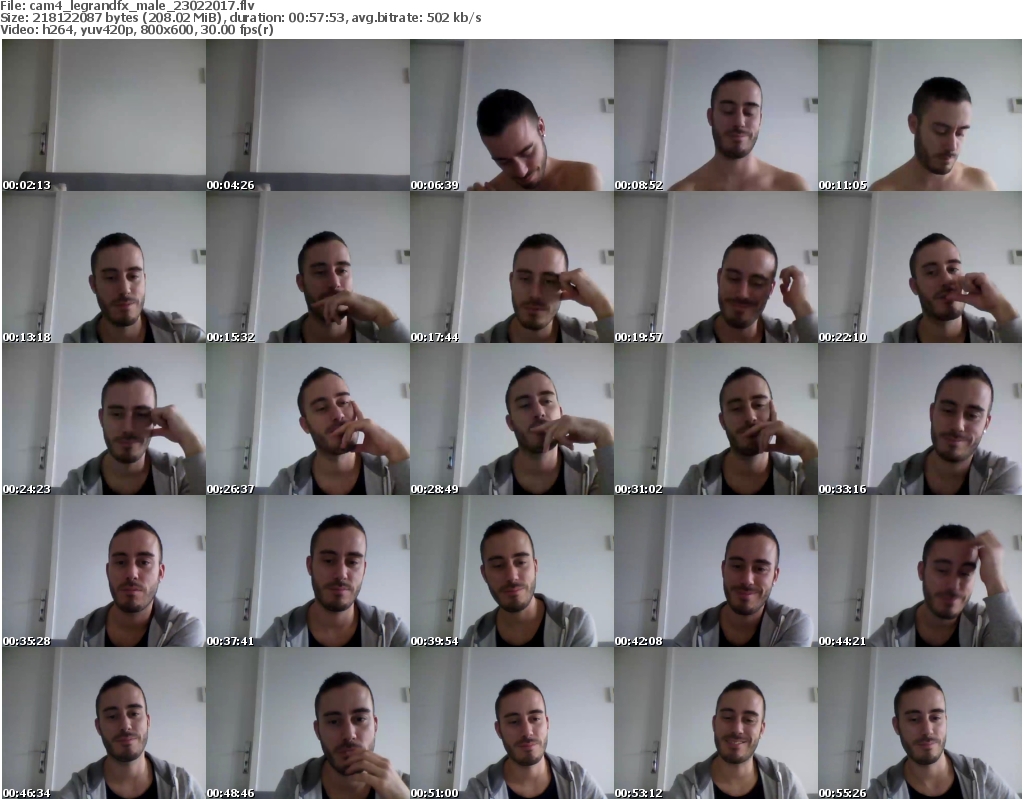Viewport: 1024px width, 799px height.
Task: Click the 'File:' filename header line
Action: pos(127,6)
